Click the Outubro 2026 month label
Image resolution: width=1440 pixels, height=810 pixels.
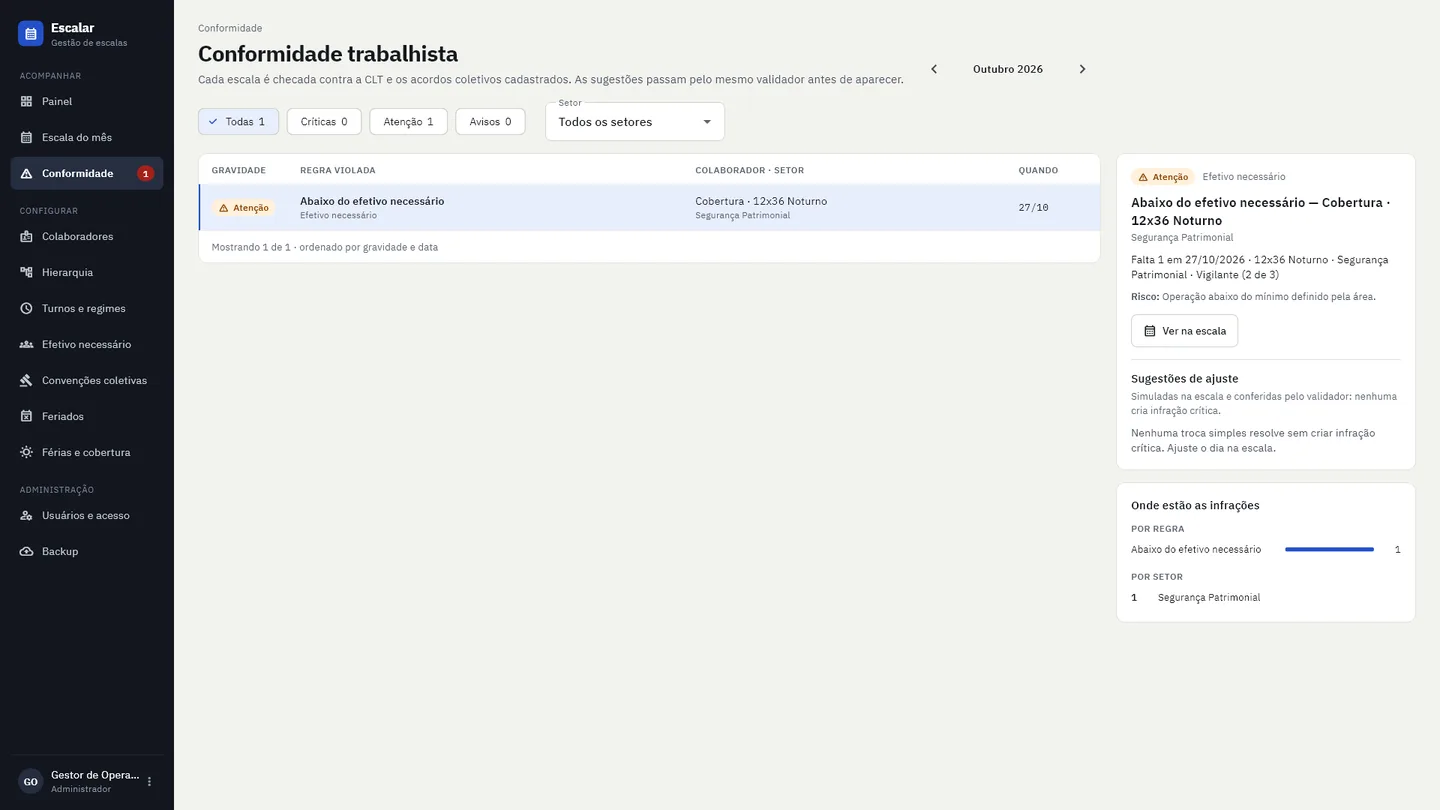click(x=1008, y=69)
